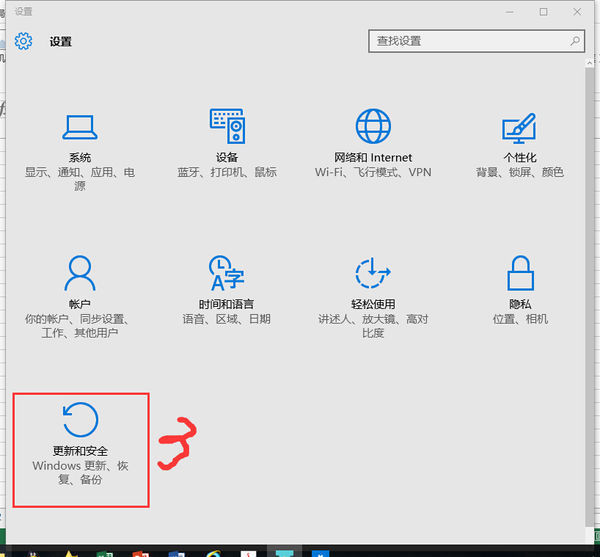The image size is (600, 557).
Task: Open the 帐户 (Accounts) settings tile
Action: click(80, 297)
